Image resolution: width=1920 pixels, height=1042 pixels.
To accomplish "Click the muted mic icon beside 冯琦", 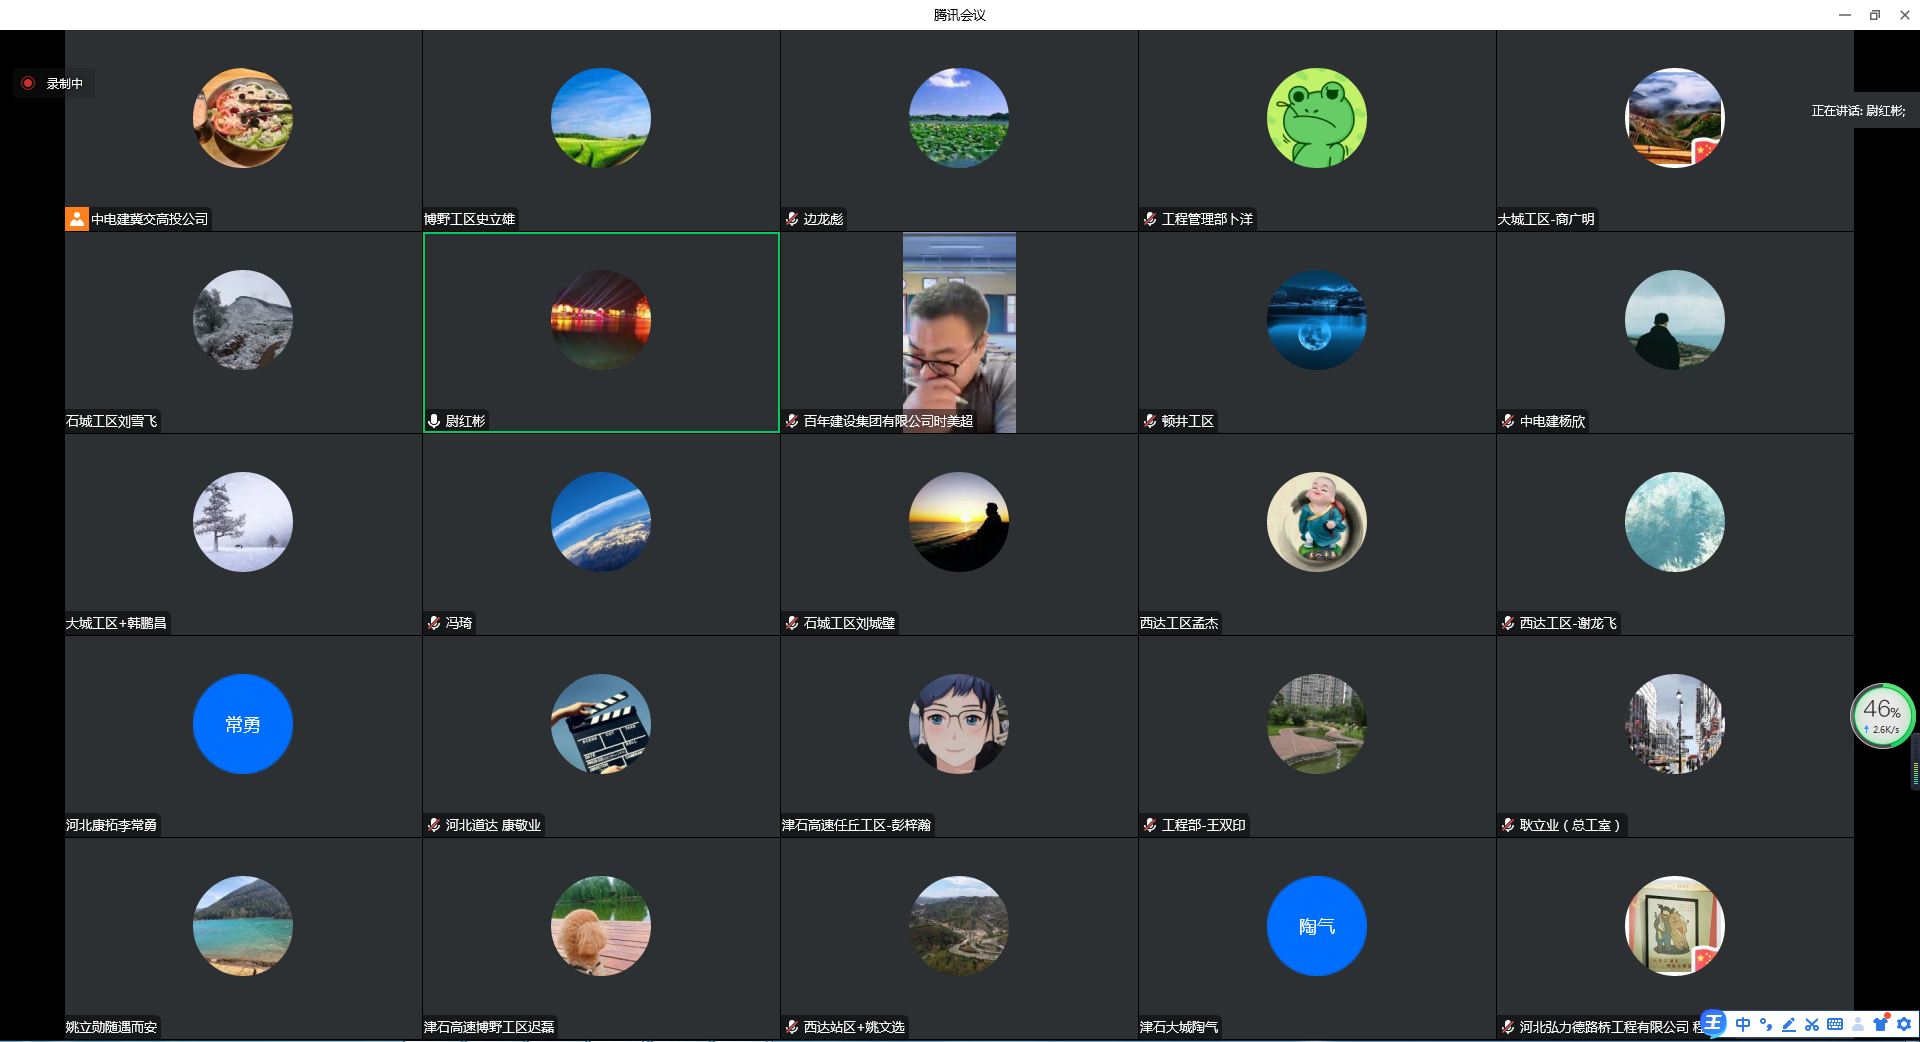I will [434, 623].
